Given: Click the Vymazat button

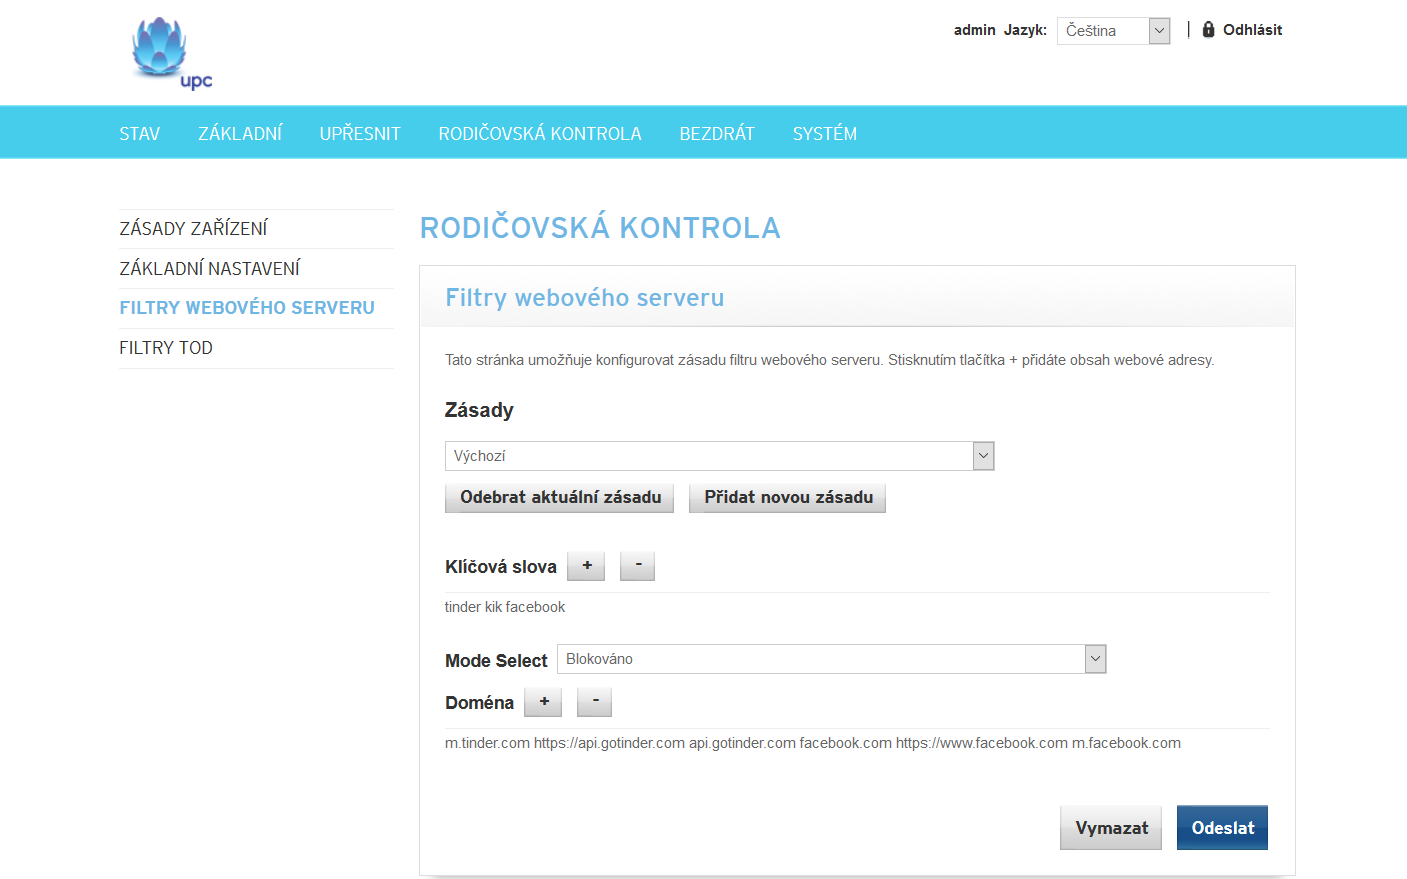Looking at the screenshot, I should pos(1111,828).
